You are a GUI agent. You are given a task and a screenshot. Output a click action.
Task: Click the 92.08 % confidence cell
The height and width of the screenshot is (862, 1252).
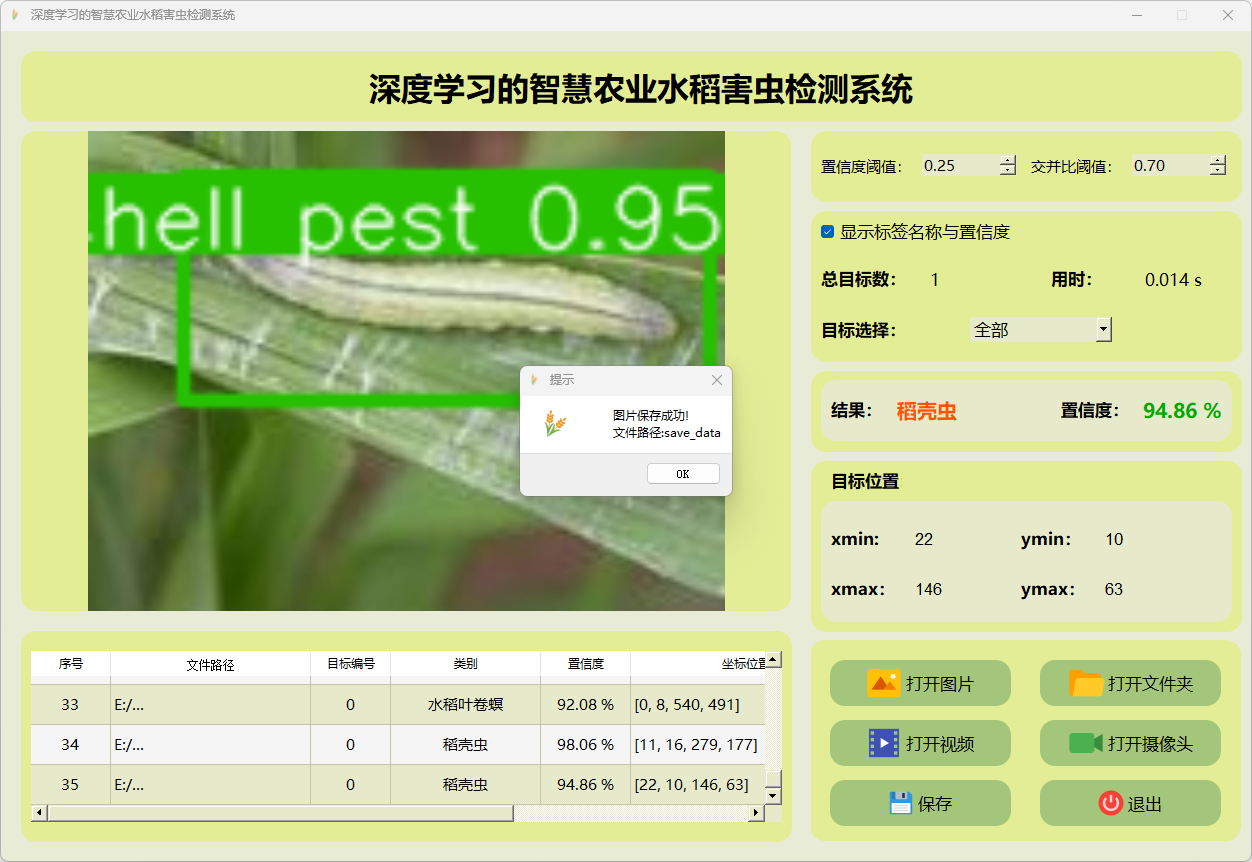tap(585, 705)
